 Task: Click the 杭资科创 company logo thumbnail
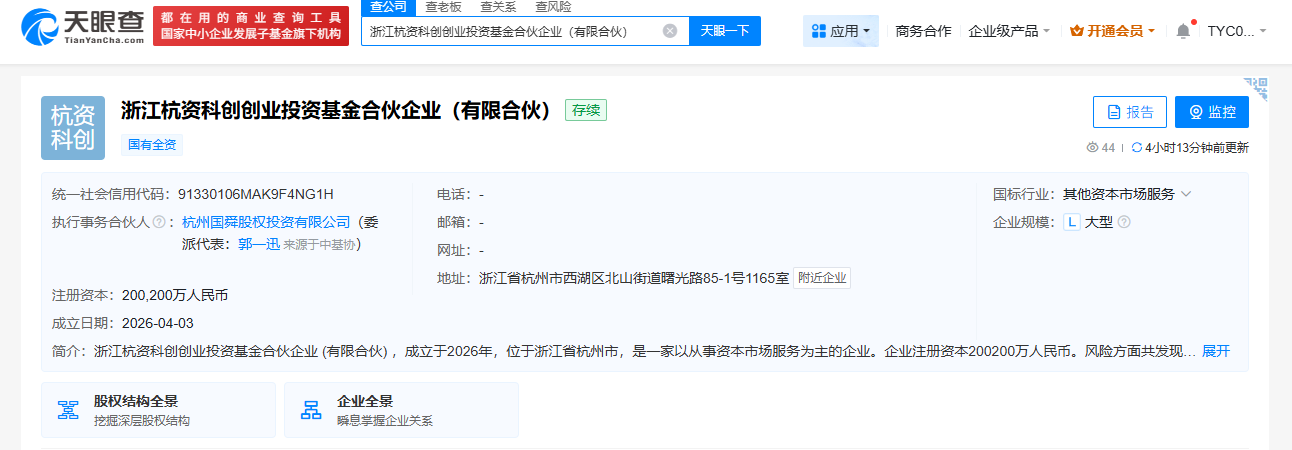click(73, 128)
